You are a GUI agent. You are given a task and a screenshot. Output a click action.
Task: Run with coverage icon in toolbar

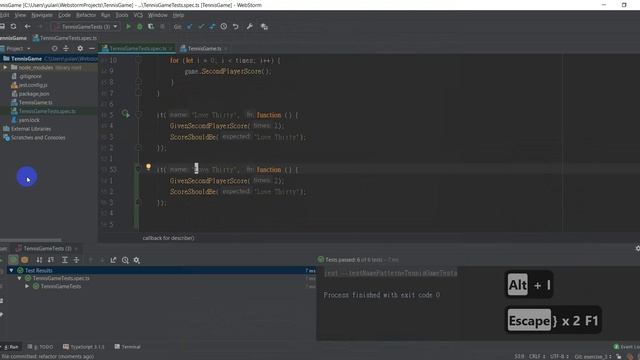point(151,27)
